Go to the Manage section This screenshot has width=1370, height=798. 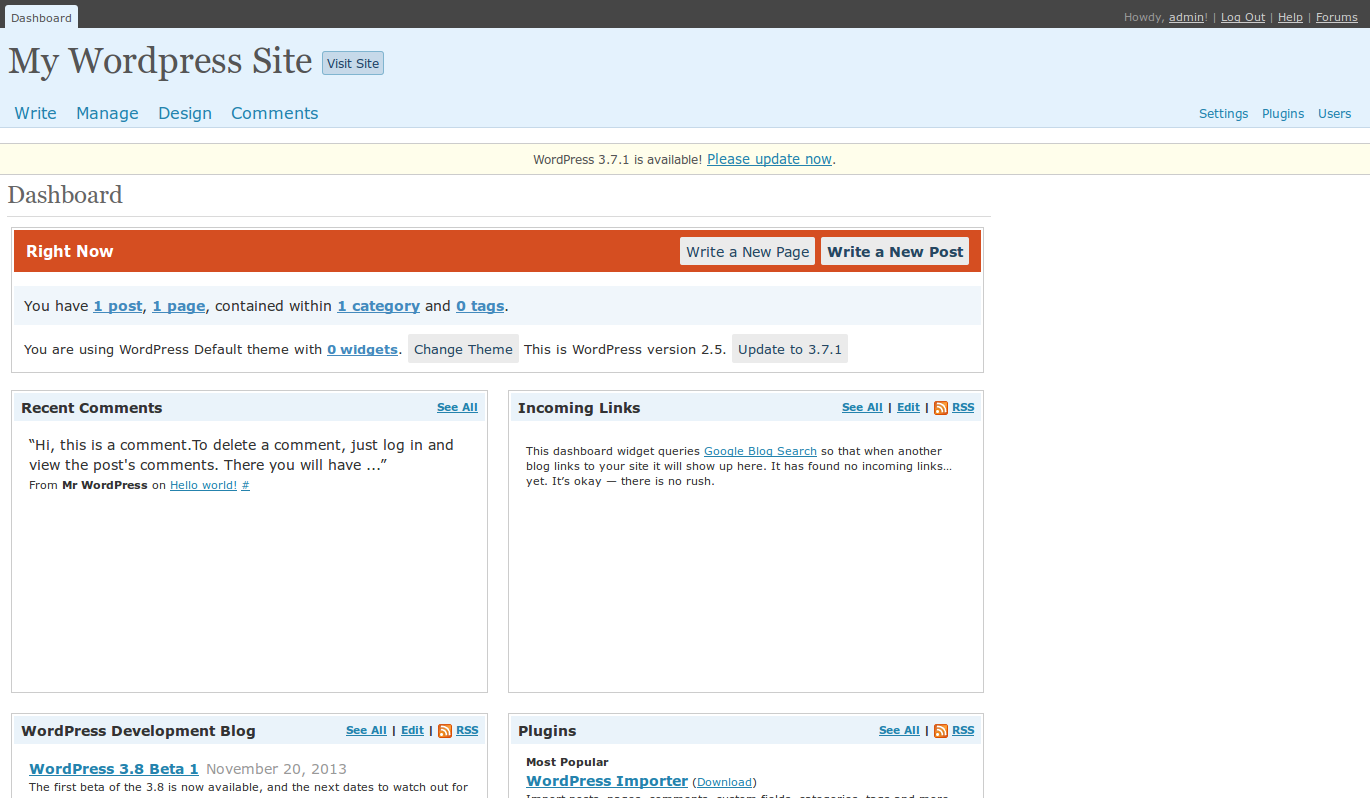pyautogui.click(x=107, y=113)
